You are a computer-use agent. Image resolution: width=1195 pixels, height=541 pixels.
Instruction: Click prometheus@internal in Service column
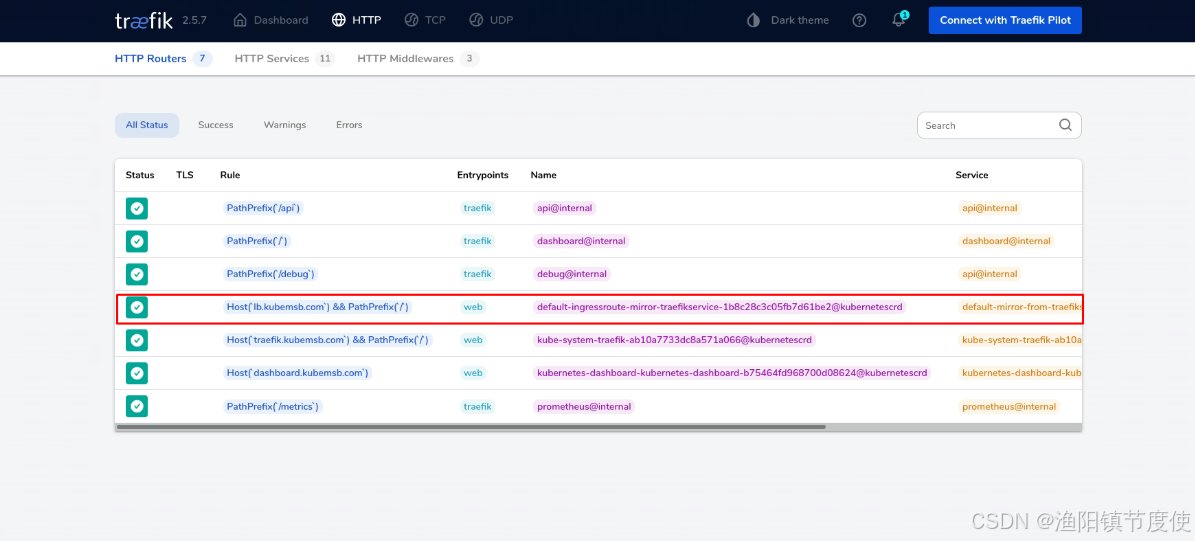point(1009,406)
